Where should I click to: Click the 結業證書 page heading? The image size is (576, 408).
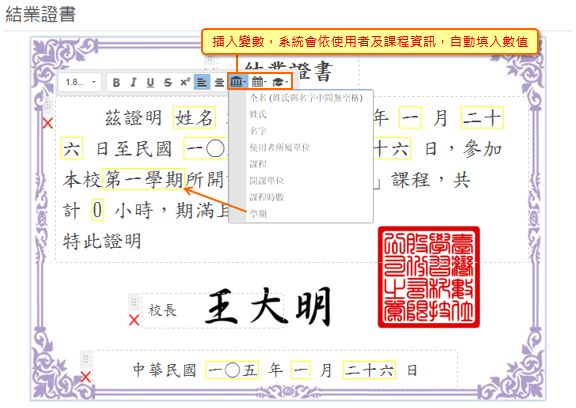point(40,14)
